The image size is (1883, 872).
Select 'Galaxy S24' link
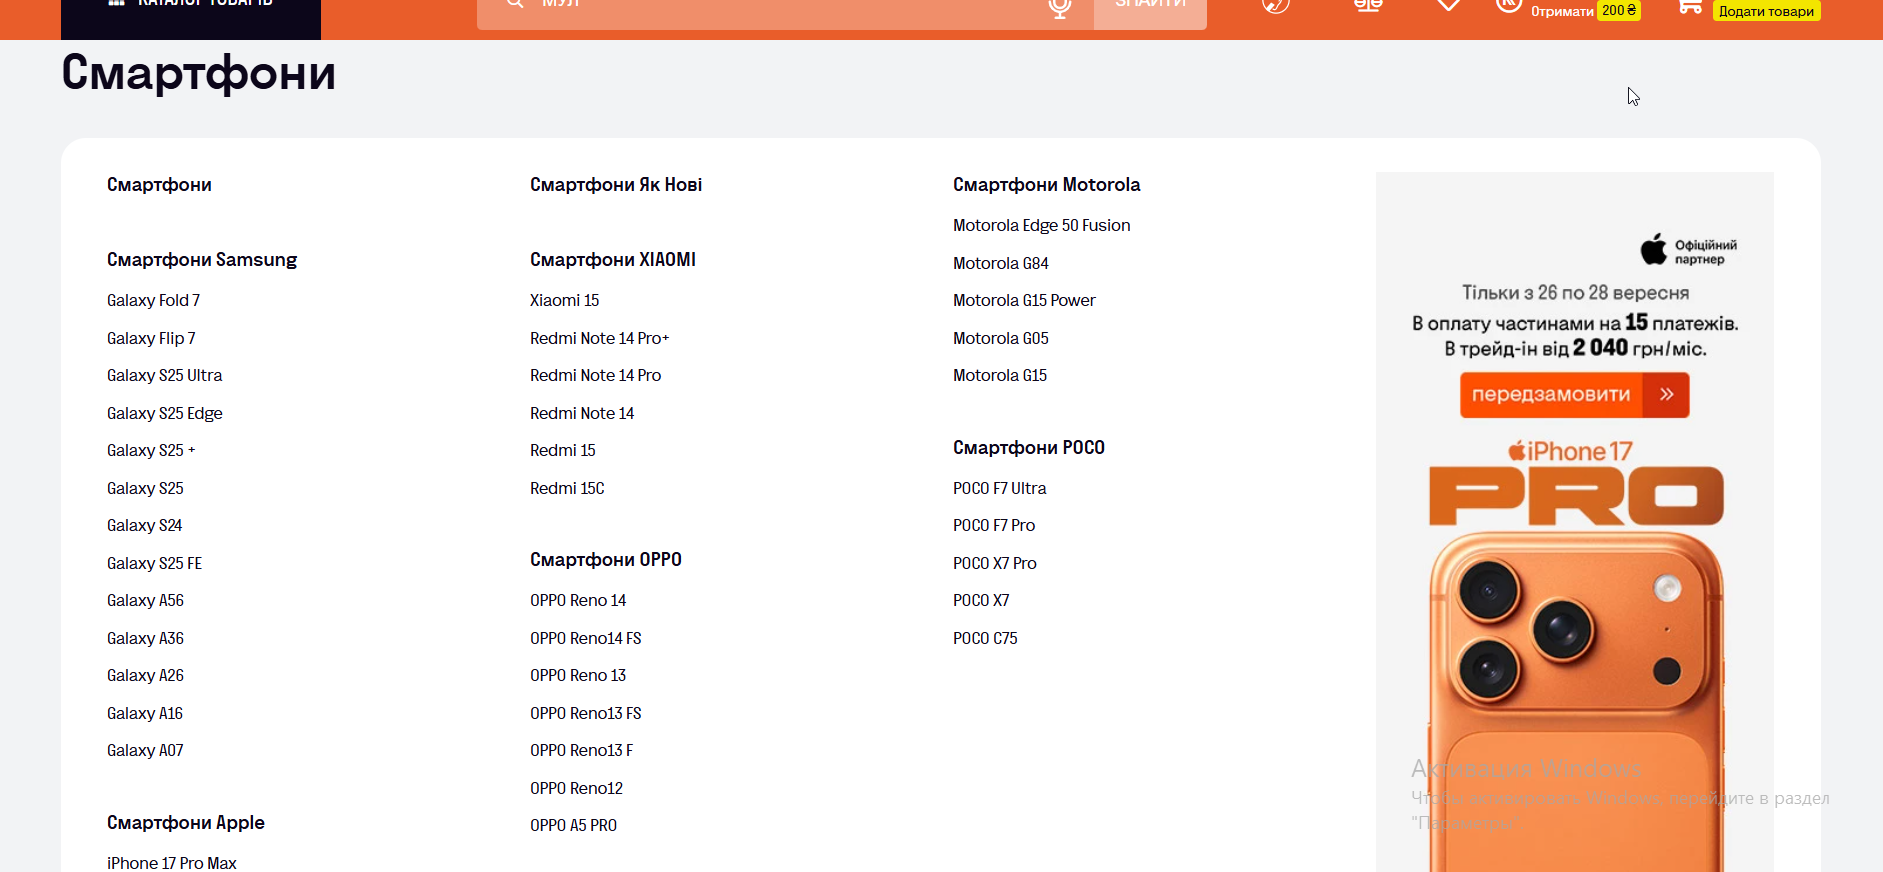pyautogui.click(x=145, y=526)
